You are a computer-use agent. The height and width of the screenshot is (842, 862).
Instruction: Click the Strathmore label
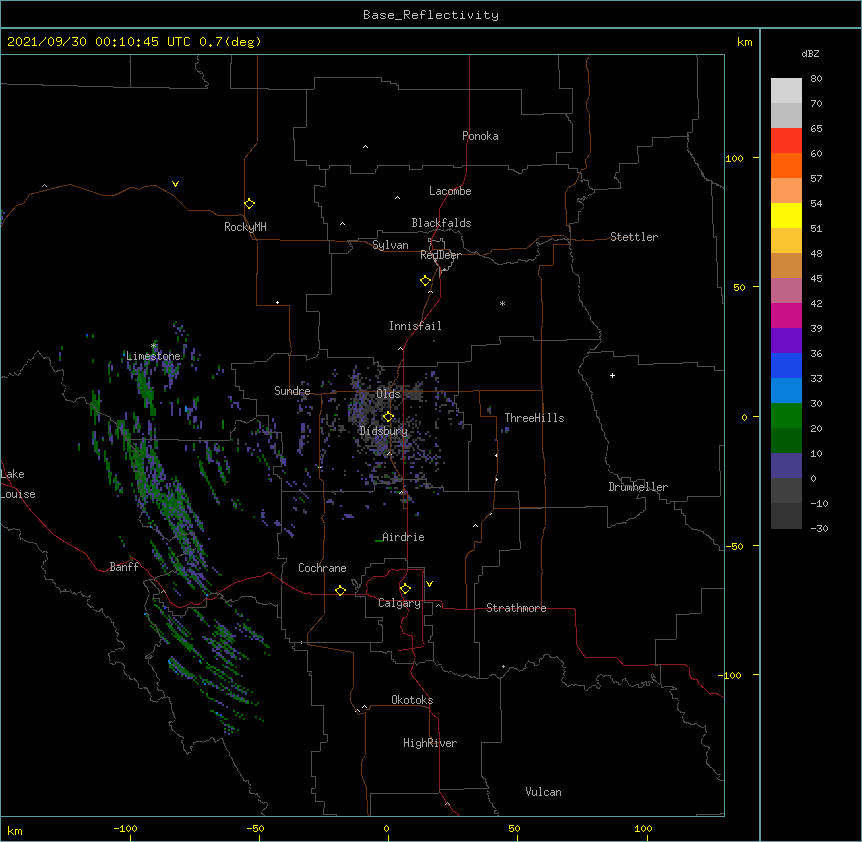click(x=516, y=608)
